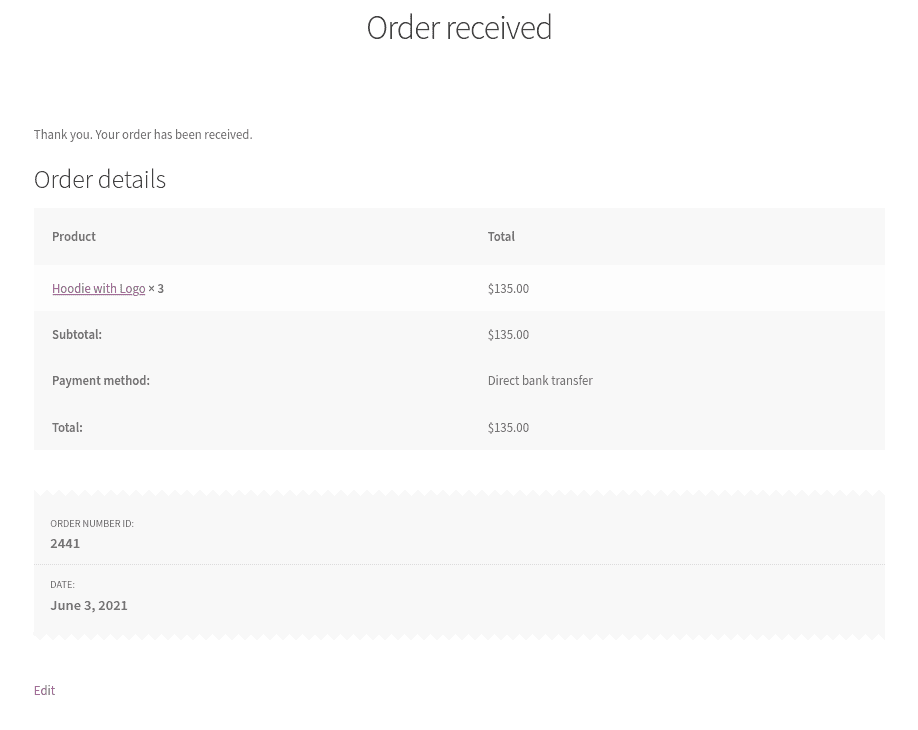The height and width of the screenshot is (730, 918).
Task: Click the Edit link at page bottom
Action: [x=44, y=690]
